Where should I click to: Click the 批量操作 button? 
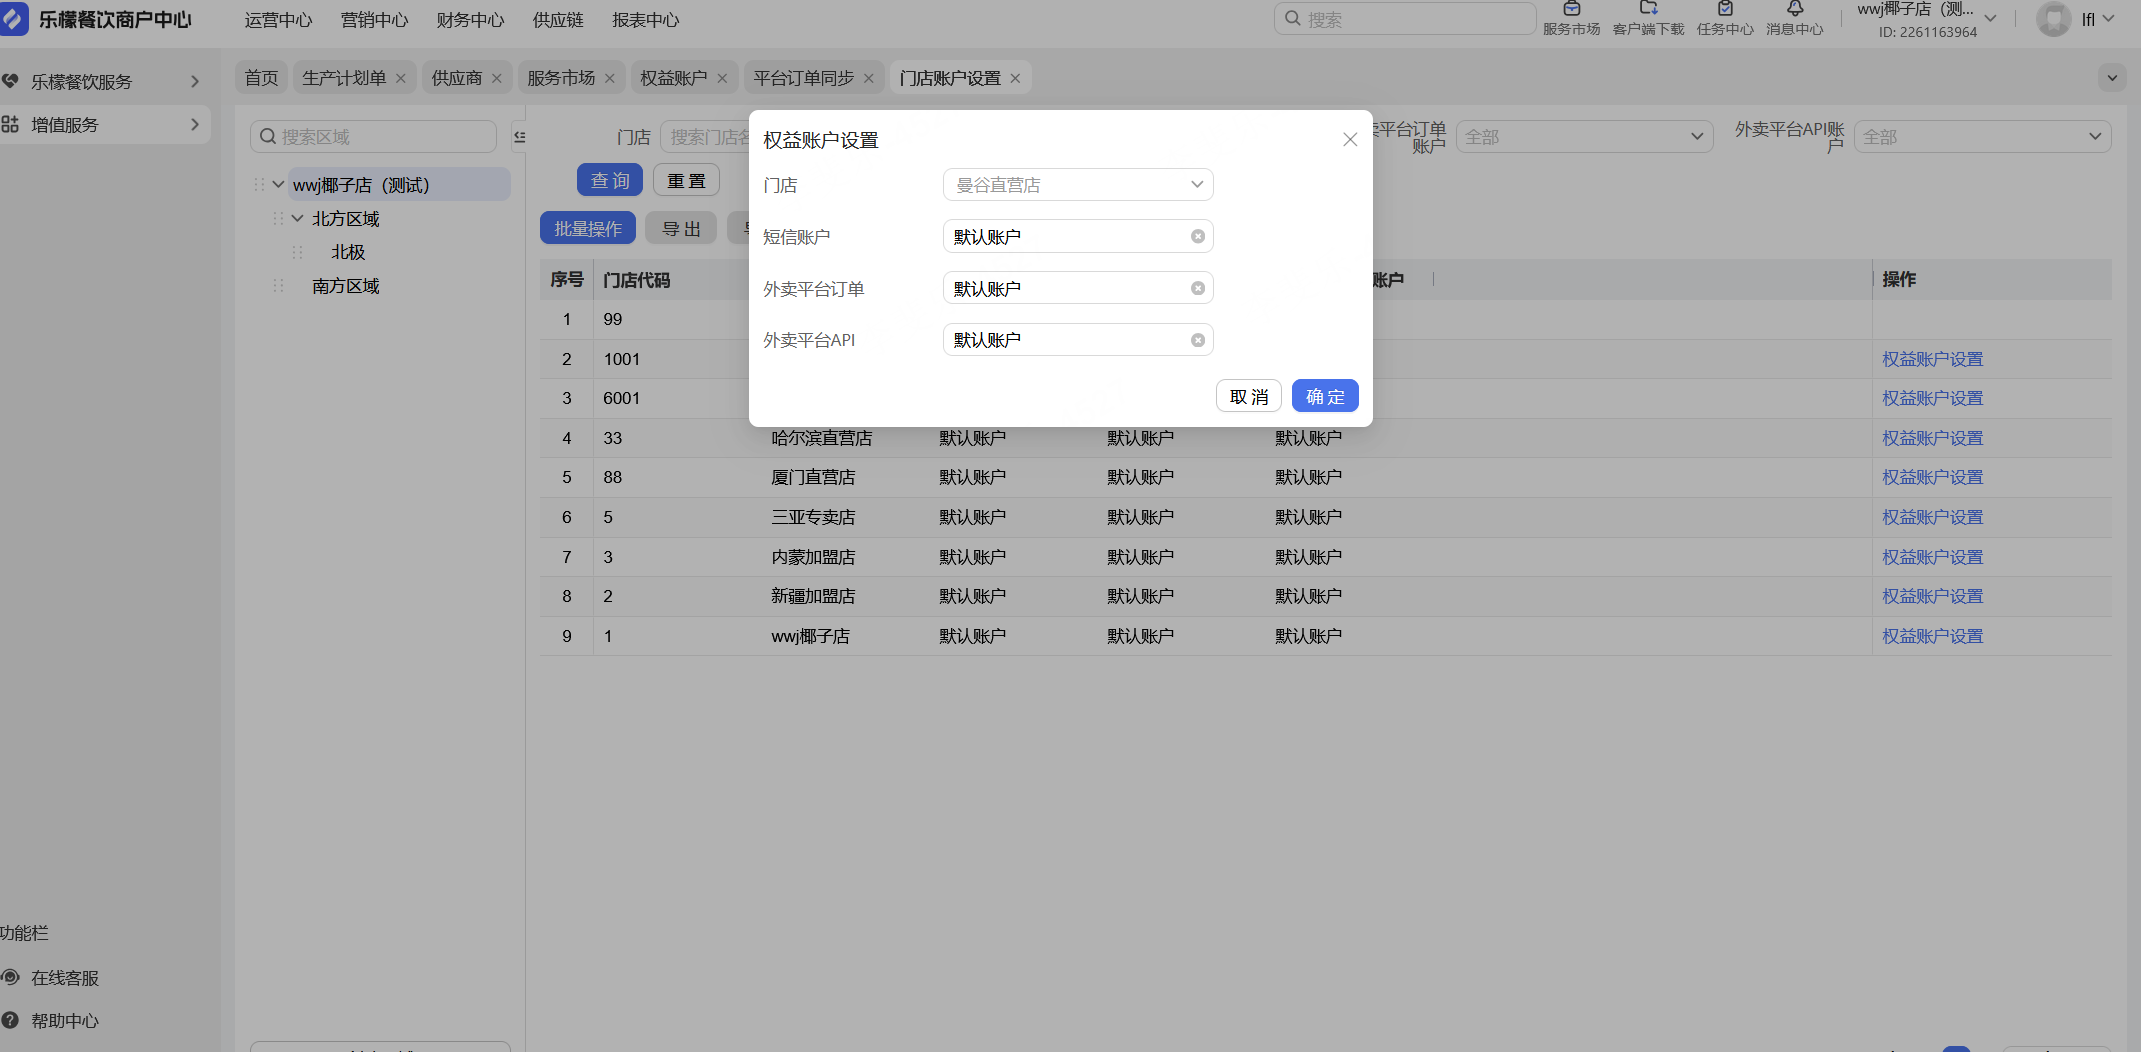coord(588,228)
